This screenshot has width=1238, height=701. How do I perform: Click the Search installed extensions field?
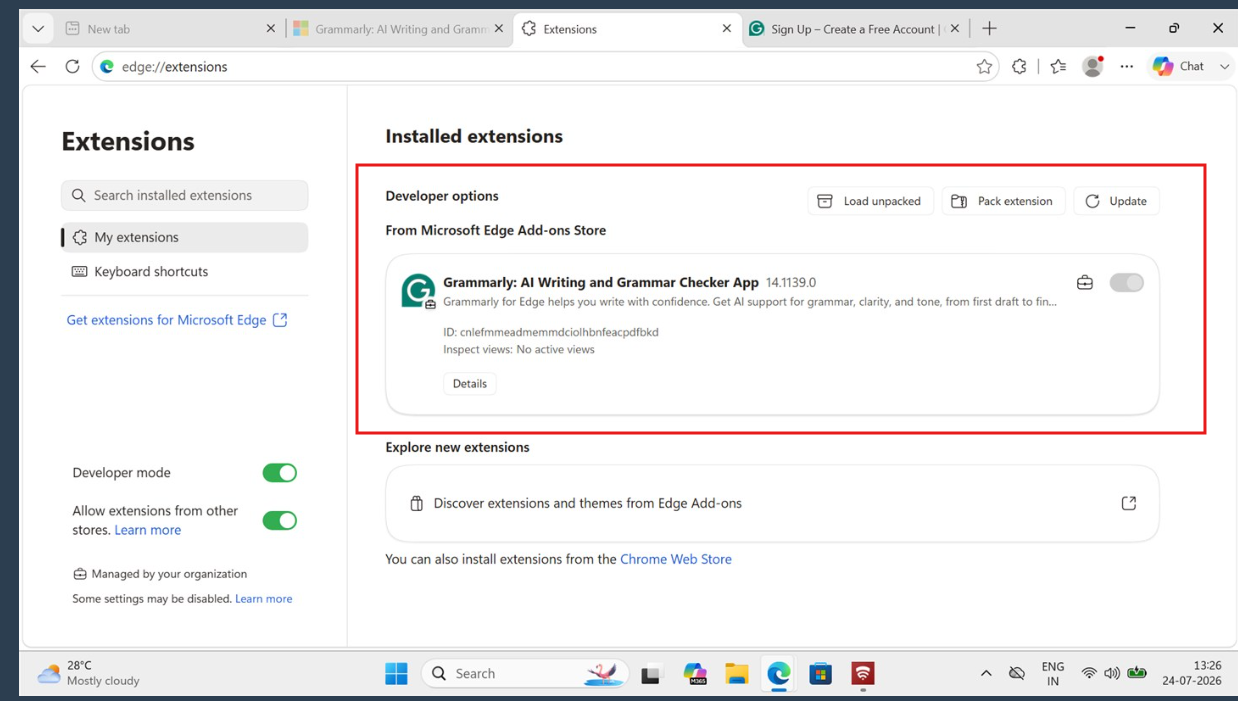184,195
